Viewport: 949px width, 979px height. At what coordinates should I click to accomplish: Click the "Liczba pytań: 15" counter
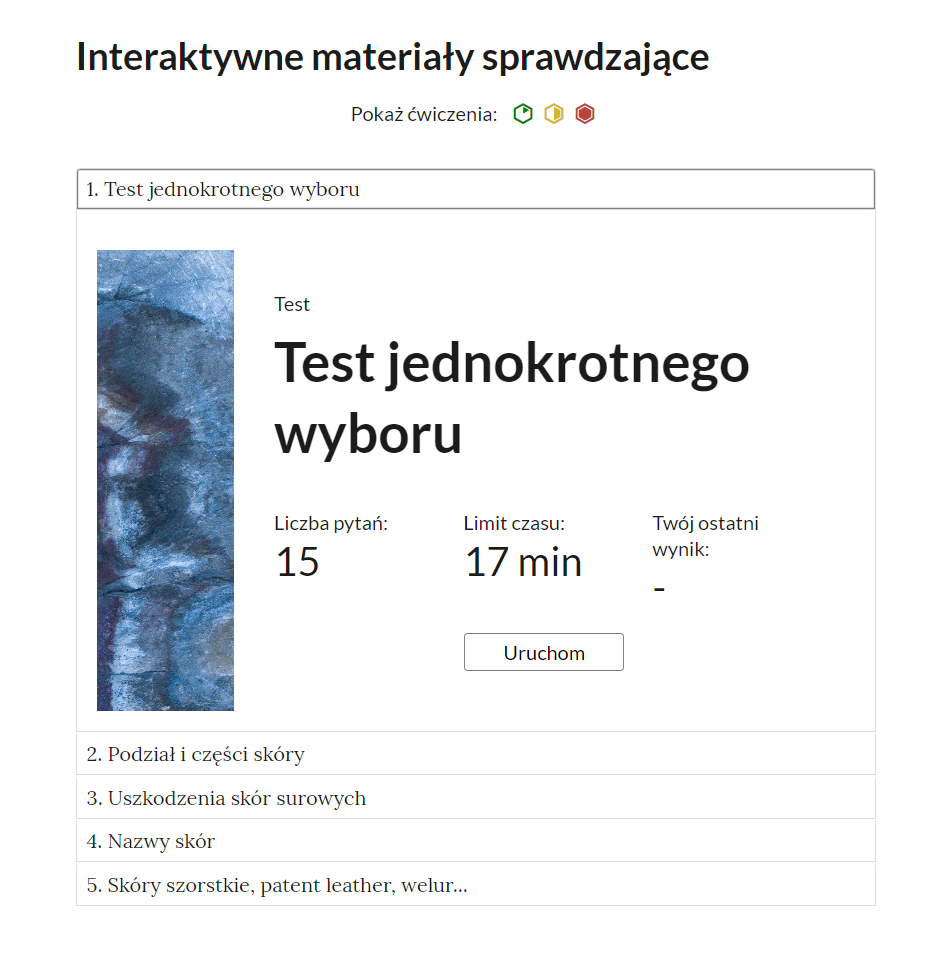pyautogui.click(x=331, y=545)
